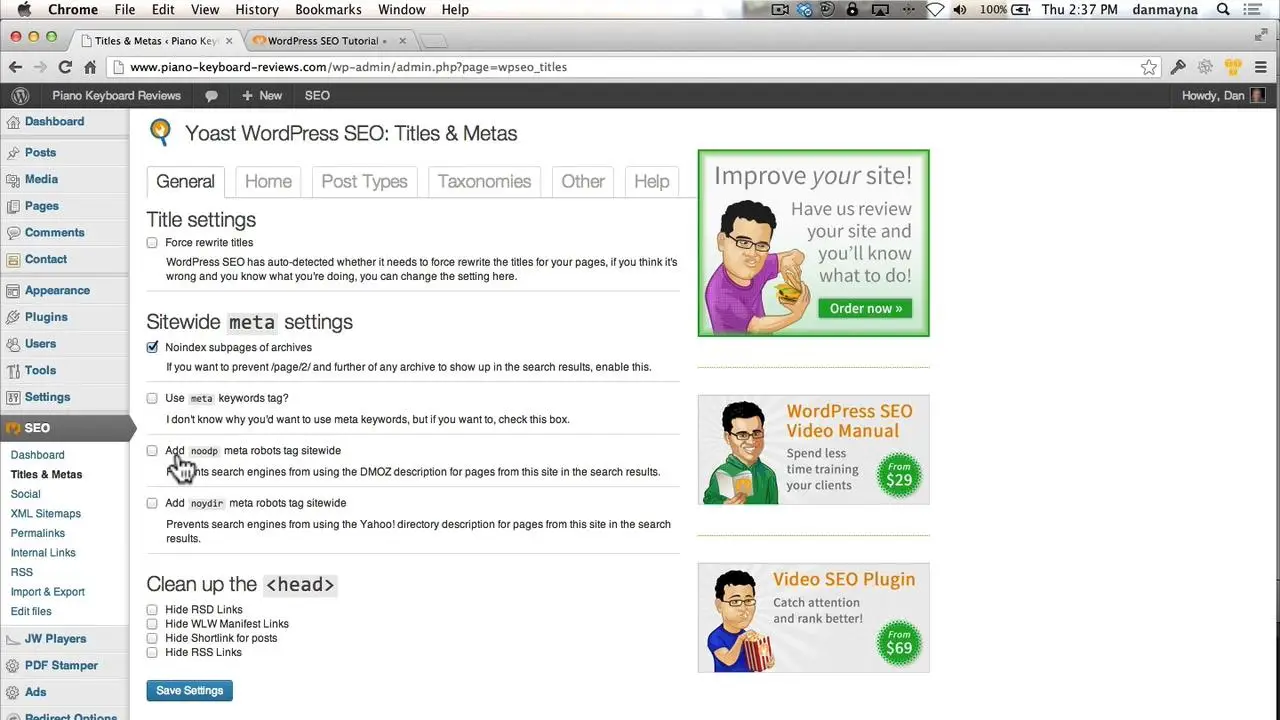Click the WordPress logo in admin bar
Screen dimensions: 1280x720
coord(19,96)
